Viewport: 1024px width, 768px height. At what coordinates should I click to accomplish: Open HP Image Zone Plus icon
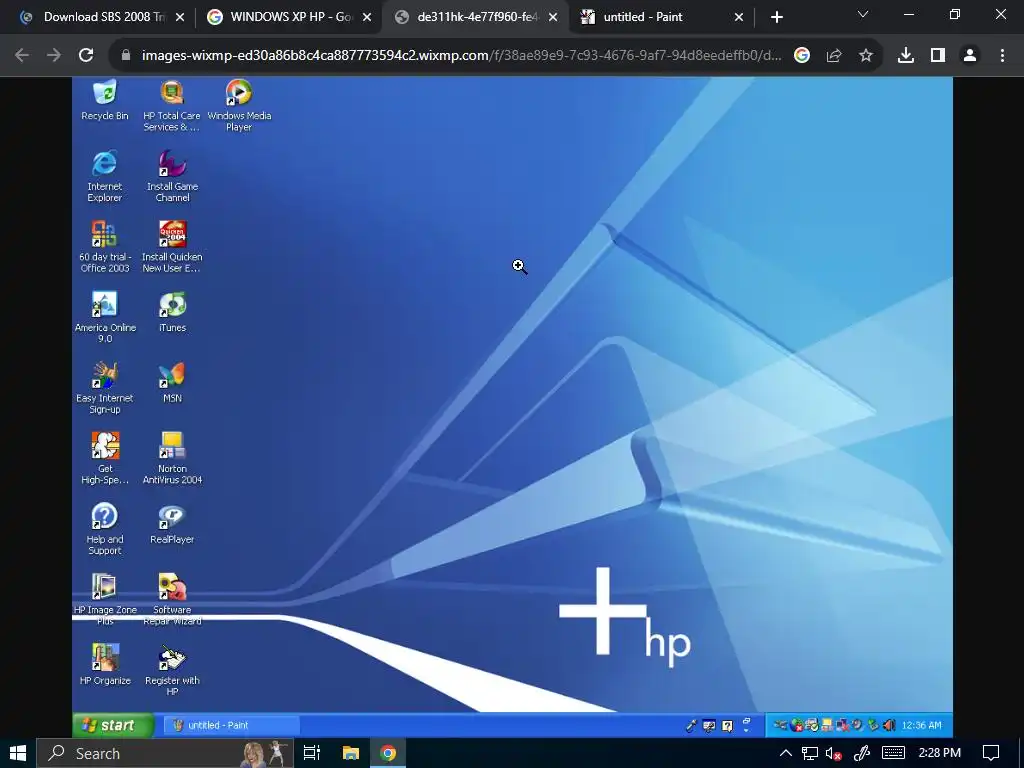pos(104,599)
